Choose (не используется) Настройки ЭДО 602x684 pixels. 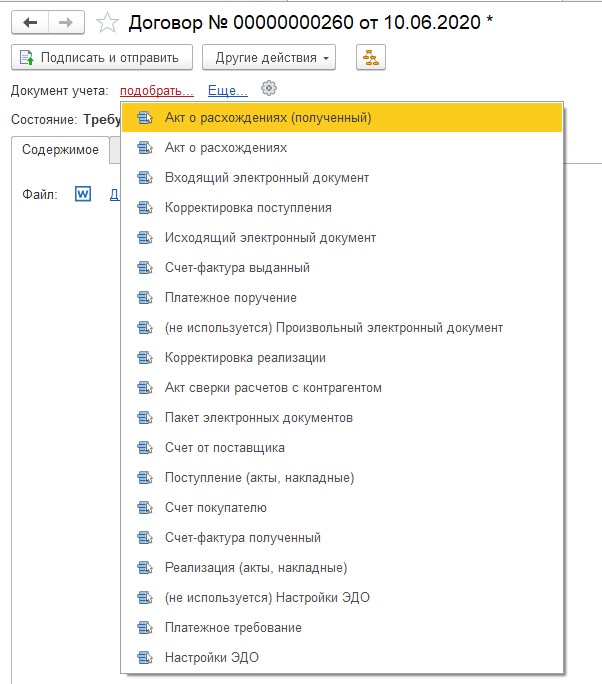(x=342, y=598)
